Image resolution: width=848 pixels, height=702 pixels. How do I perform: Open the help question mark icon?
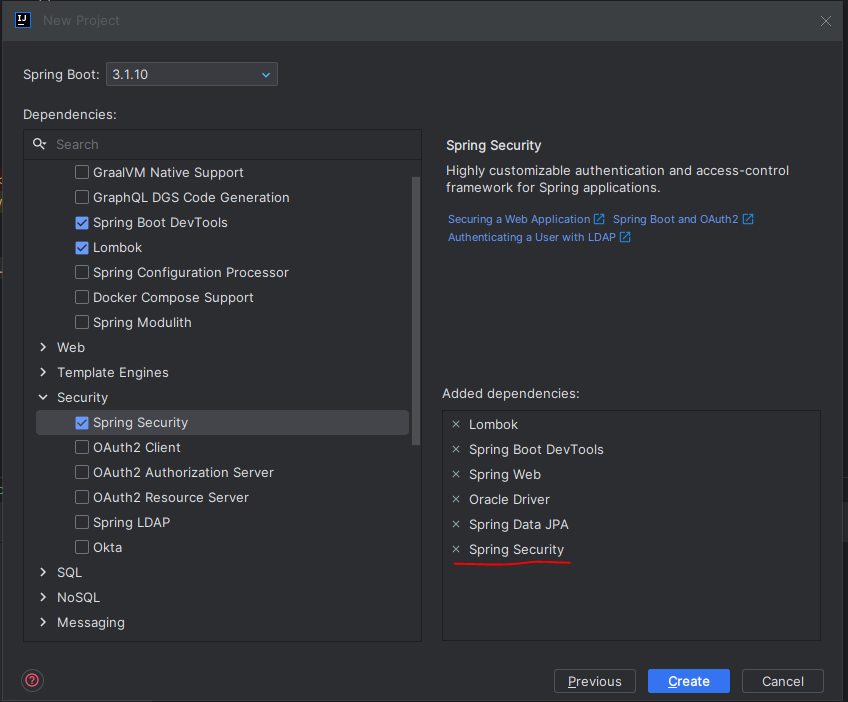coord(32,680)
